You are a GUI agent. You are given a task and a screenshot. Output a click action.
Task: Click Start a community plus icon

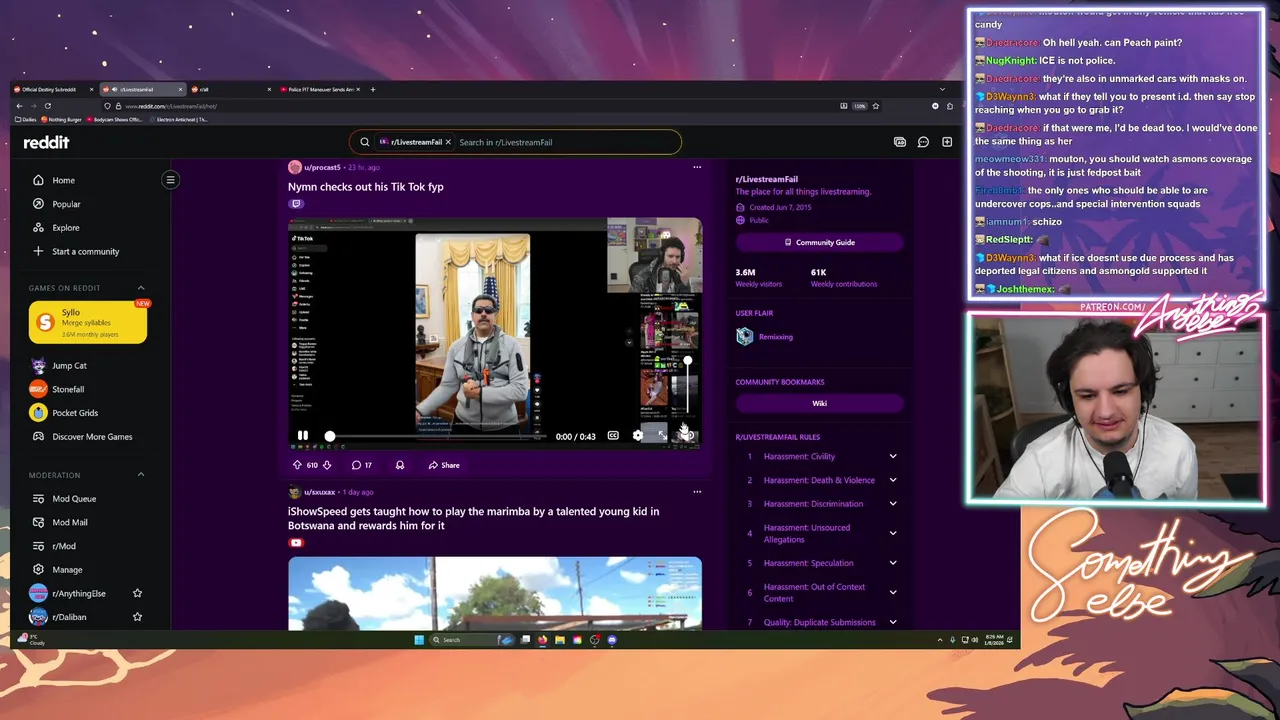coord(38,251)
